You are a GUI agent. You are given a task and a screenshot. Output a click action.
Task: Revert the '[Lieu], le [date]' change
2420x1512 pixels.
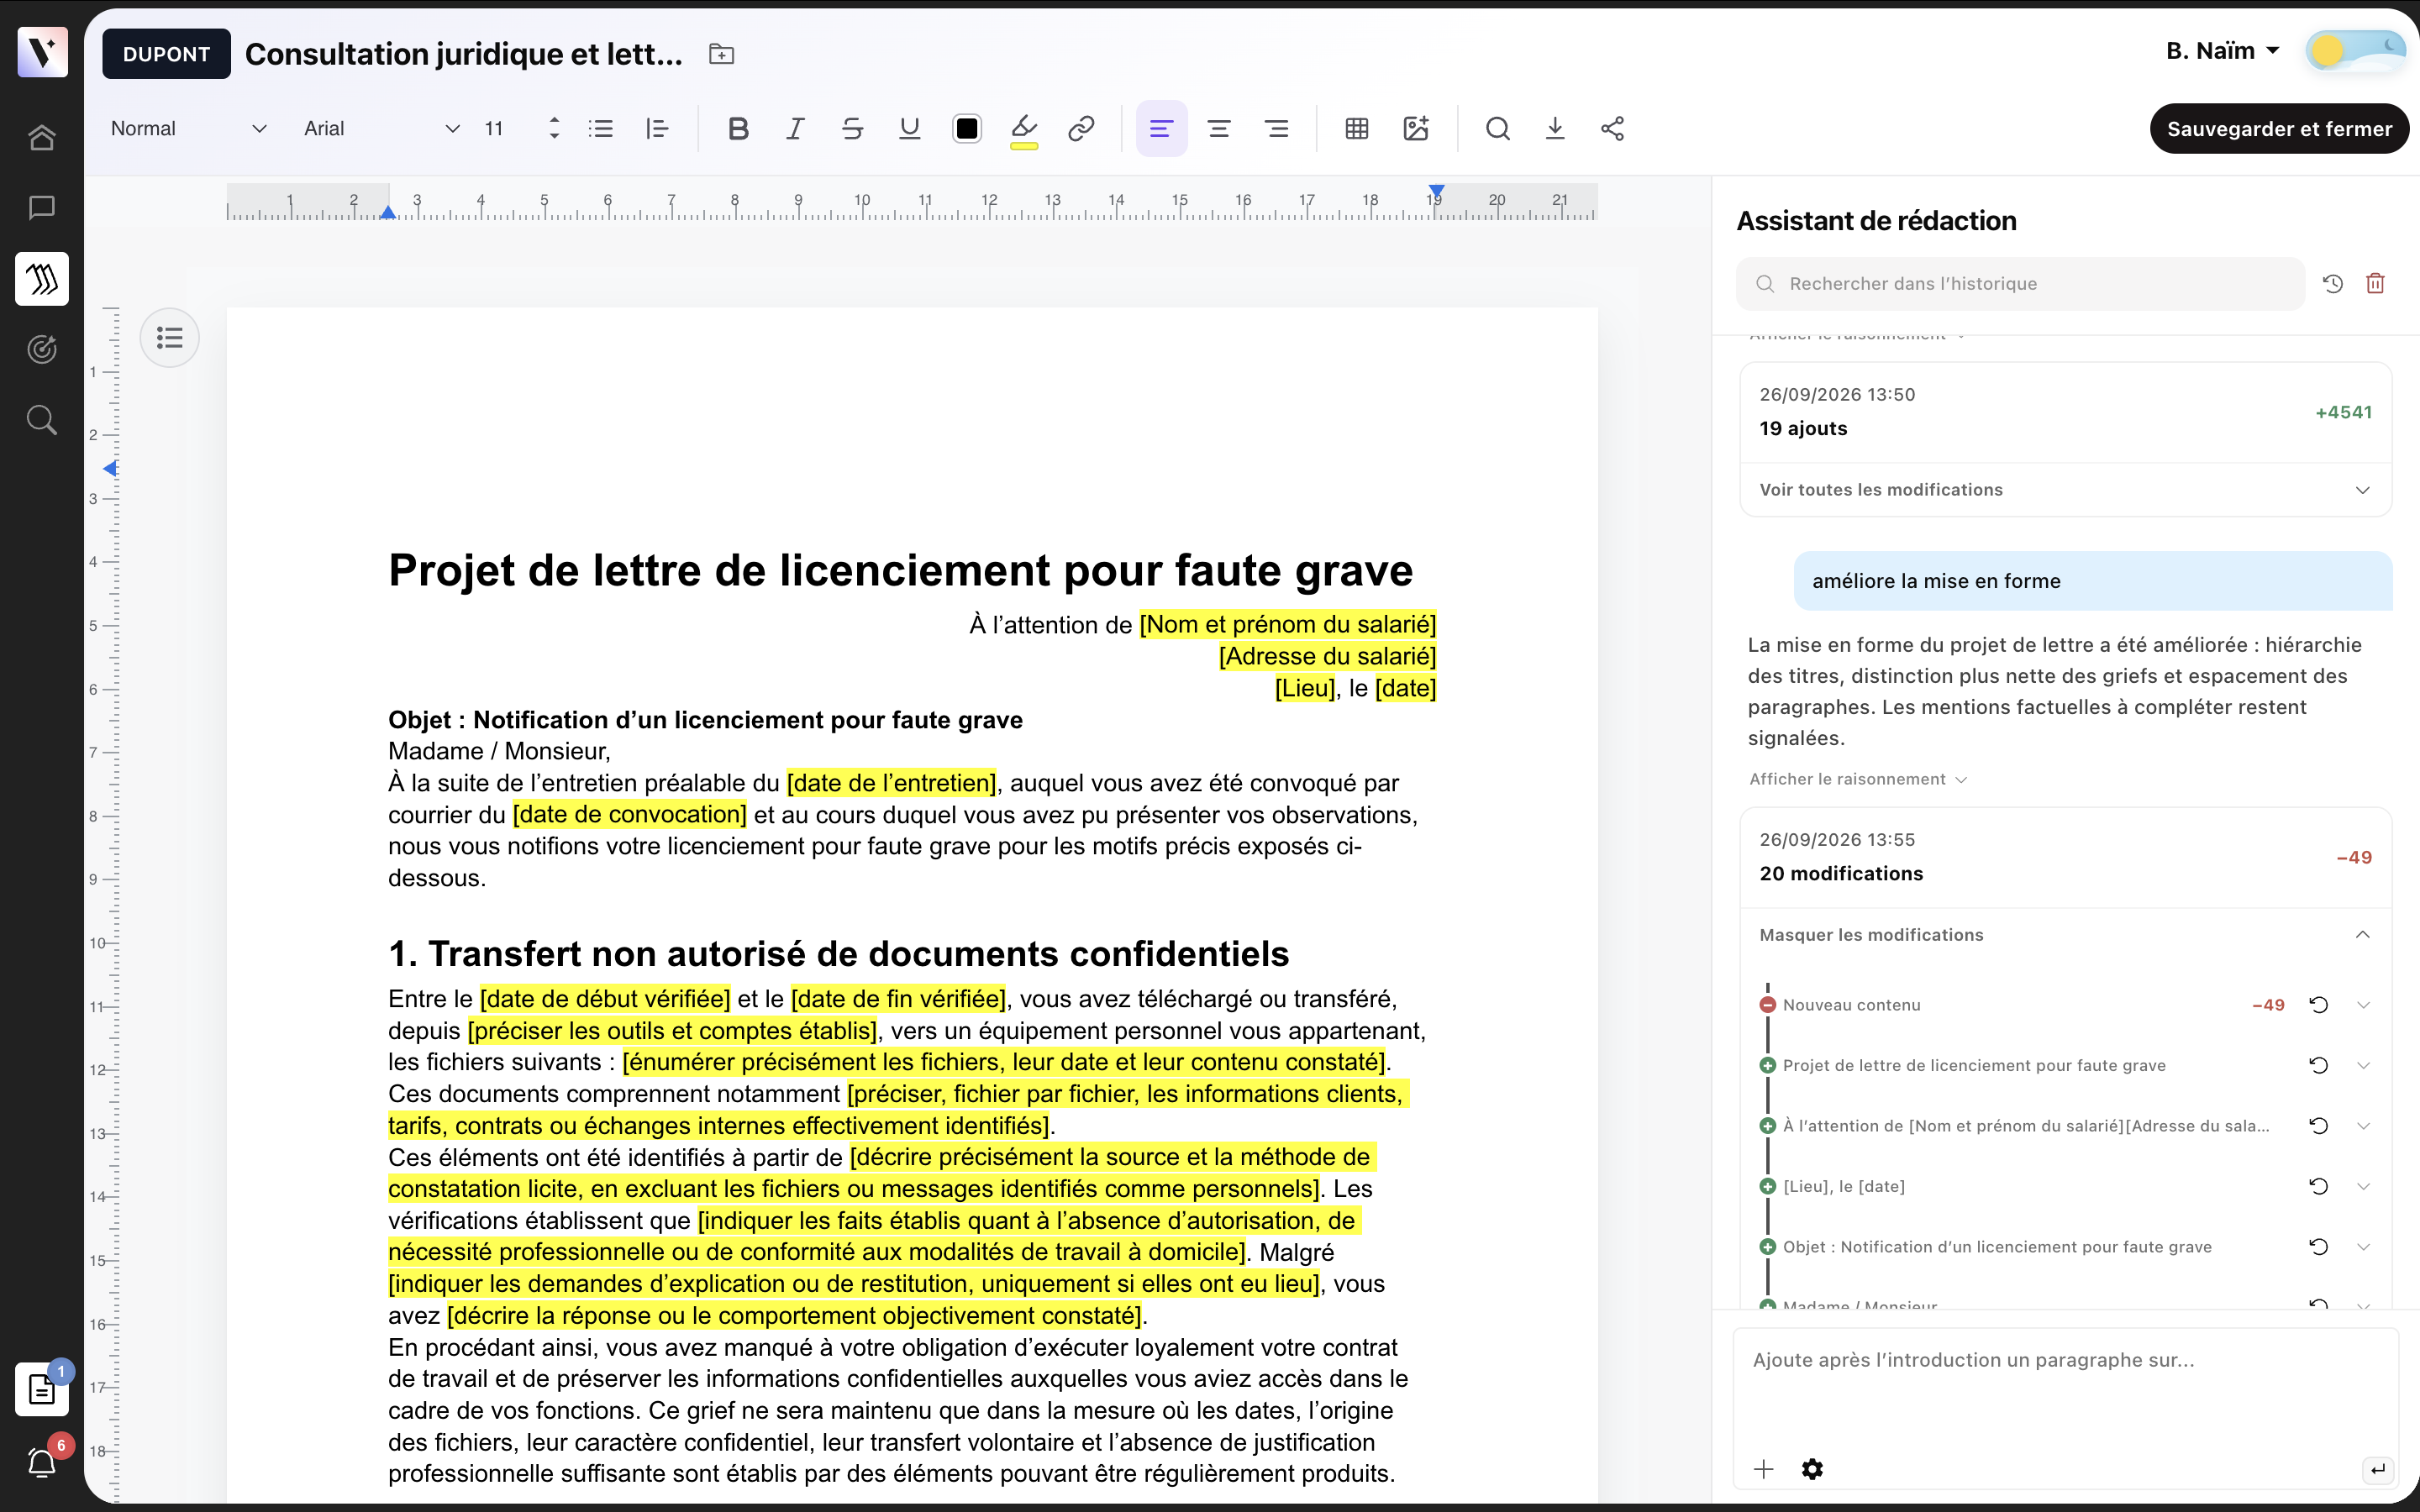(x=2319, y=1186)
